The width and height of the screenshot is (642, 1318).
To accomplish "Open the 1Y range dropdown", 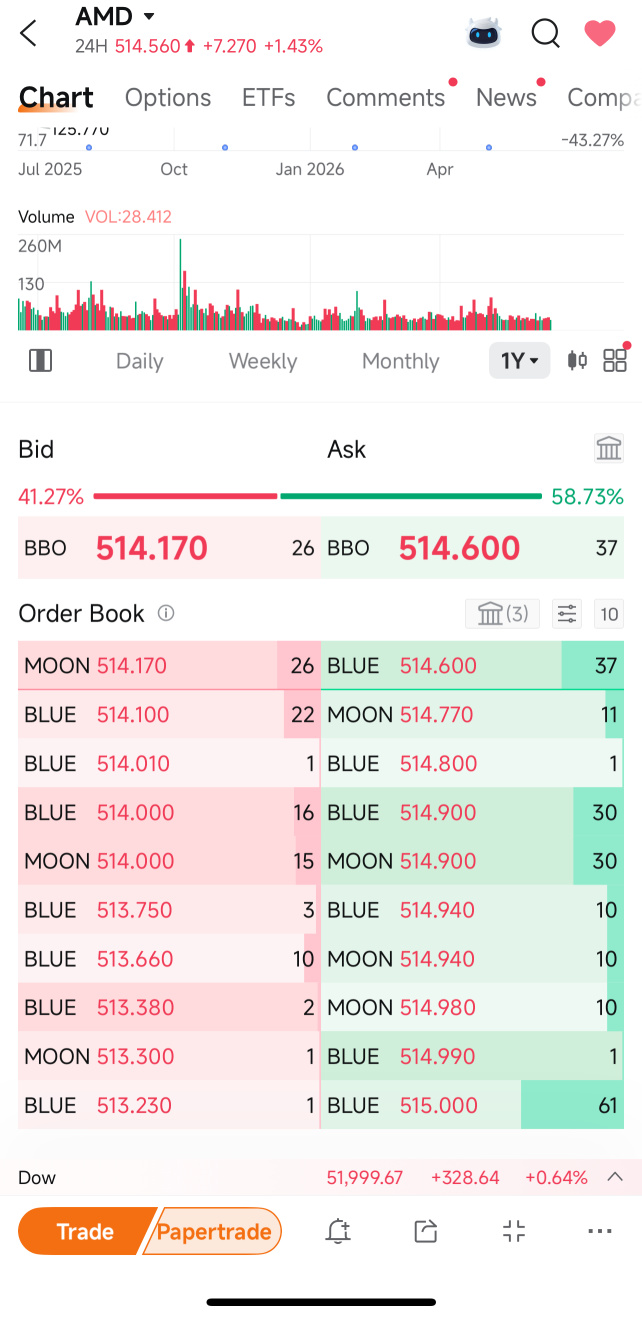I will point(520,361).
